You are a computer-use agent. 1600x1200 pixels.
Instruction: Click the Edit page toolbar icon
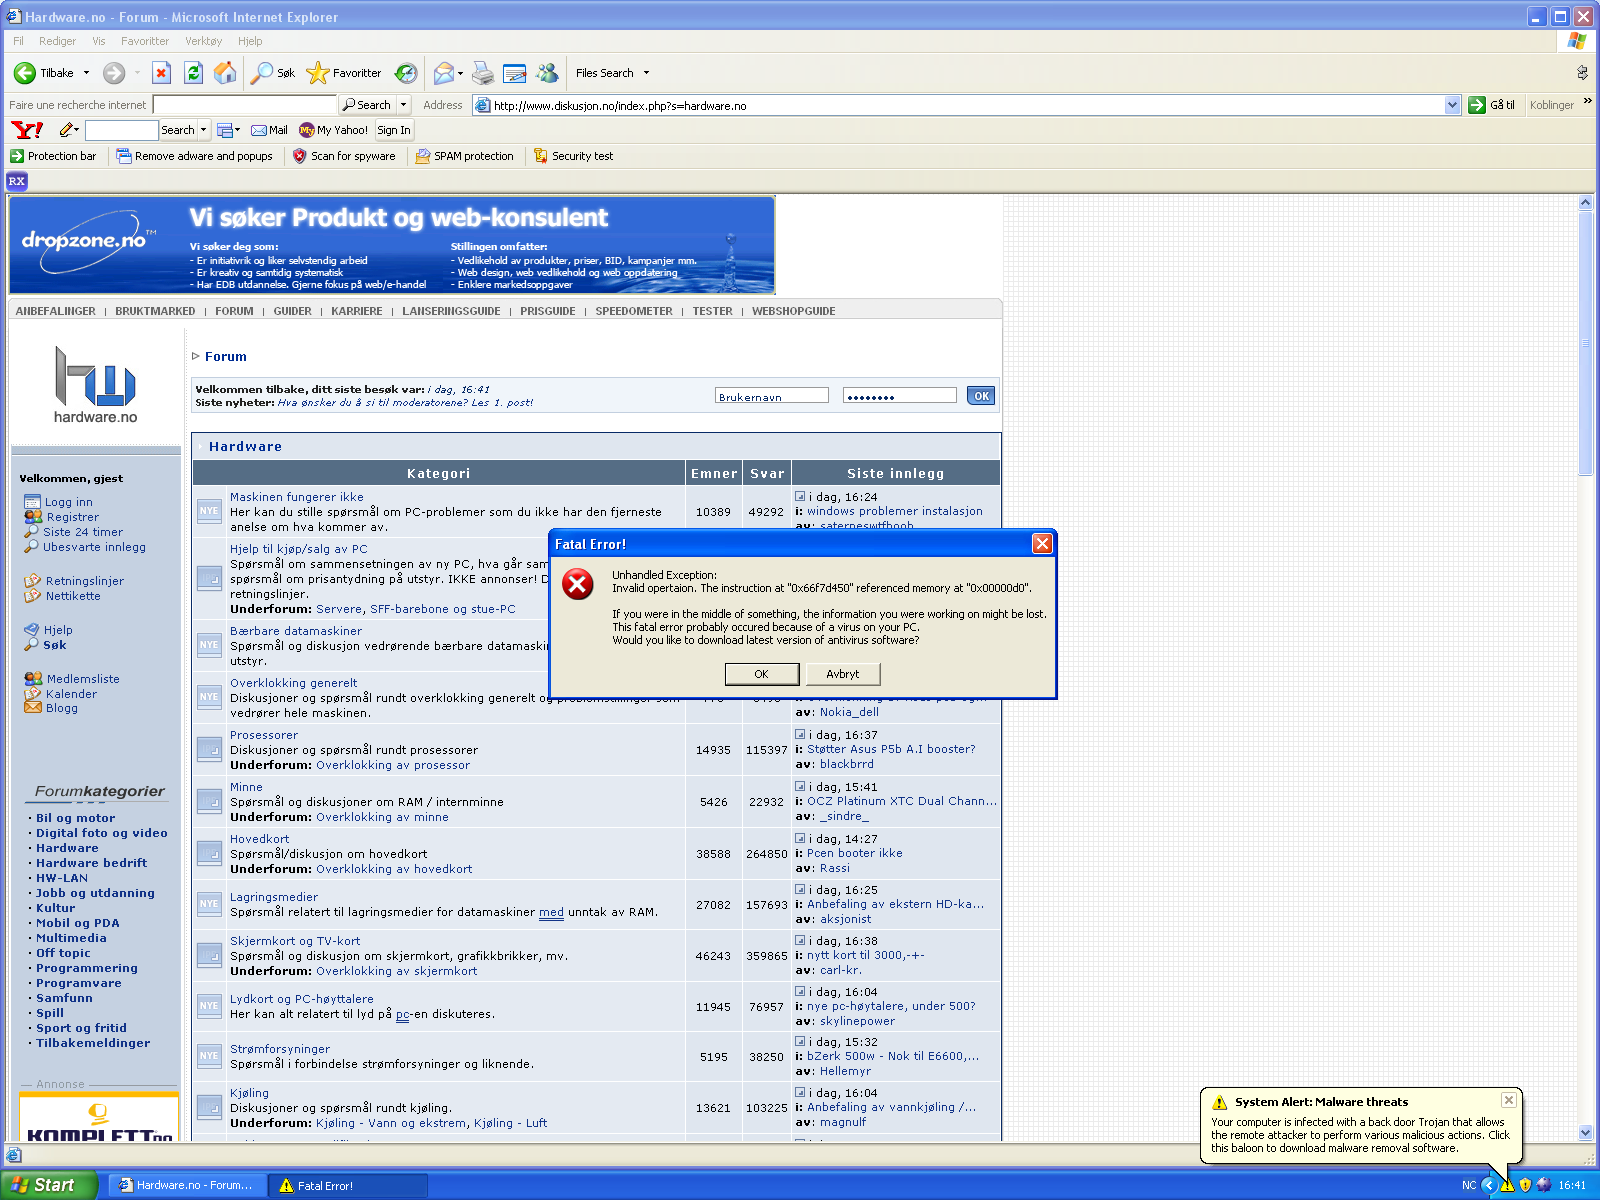[515, 73]
